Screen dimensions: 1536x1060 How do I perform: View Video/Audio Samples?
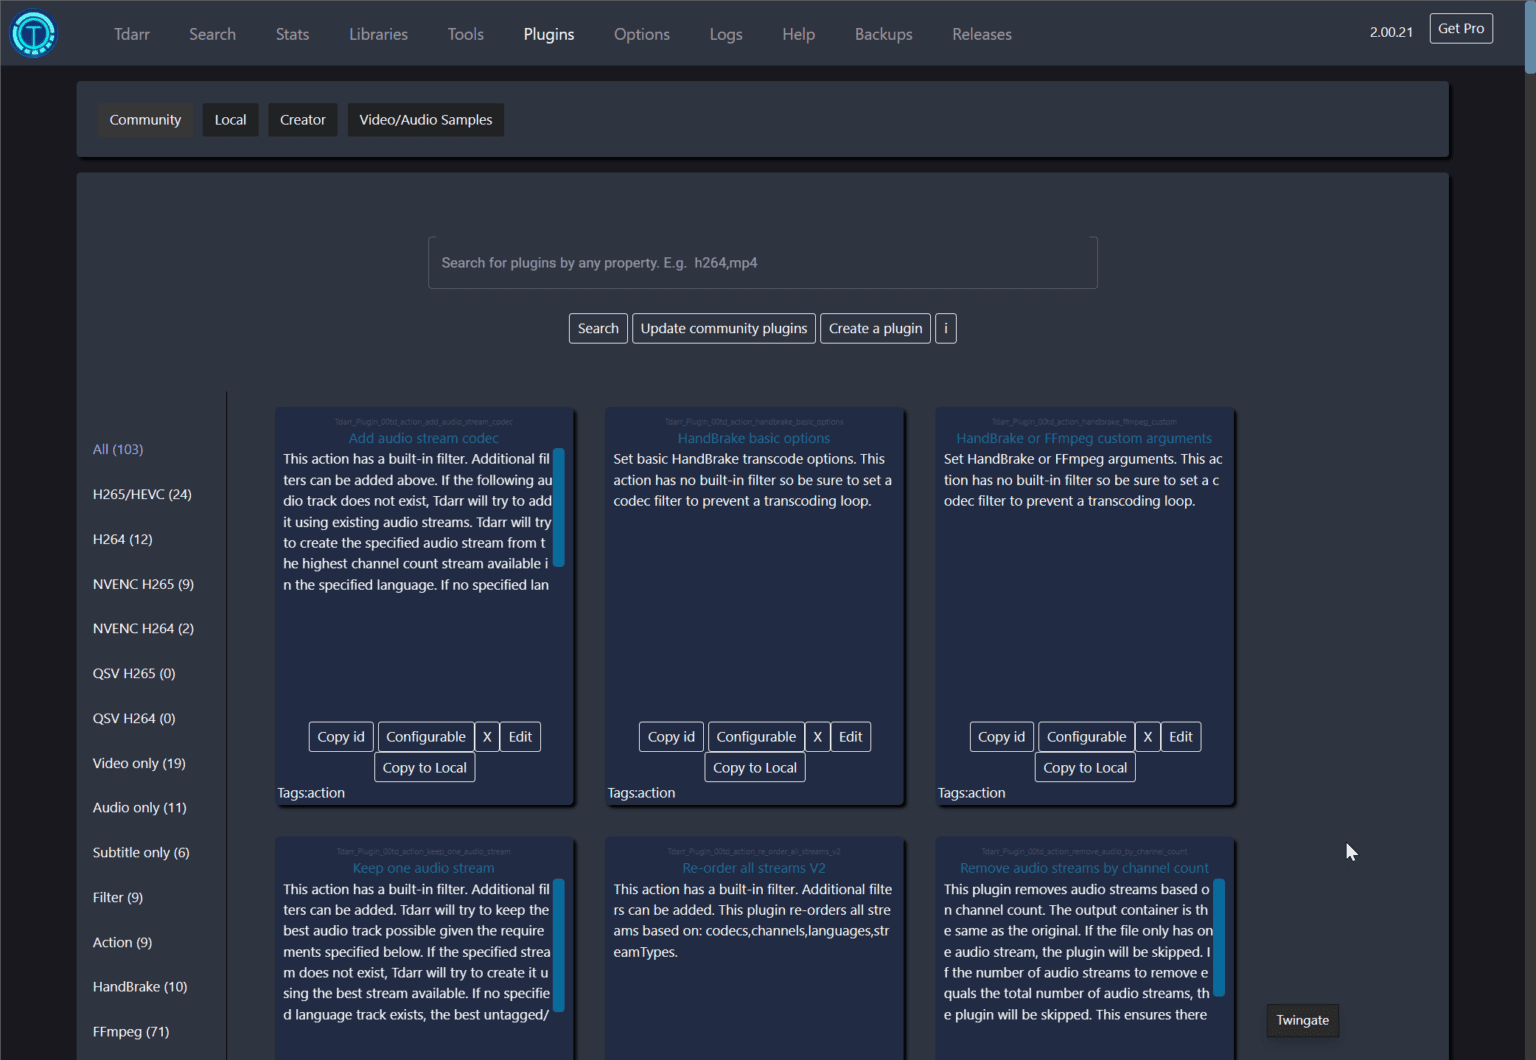pyautogui.click(x=425, y=119)
